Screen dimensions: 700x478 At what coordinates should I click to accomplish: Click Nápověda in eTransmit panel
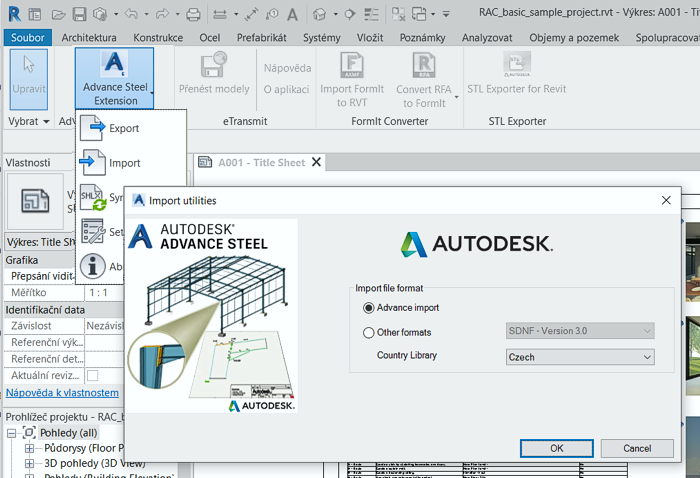tap(287, 68)
